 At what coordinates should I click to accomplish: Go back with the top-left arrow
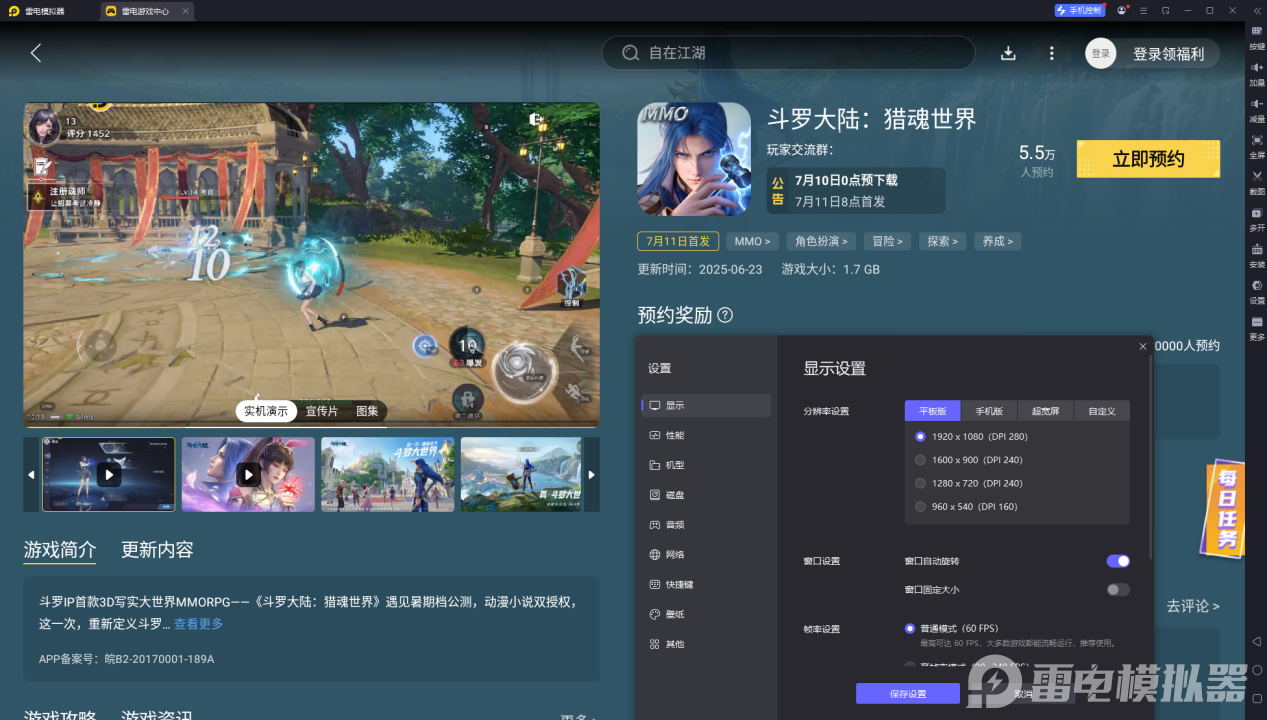[x=36, y=53]
